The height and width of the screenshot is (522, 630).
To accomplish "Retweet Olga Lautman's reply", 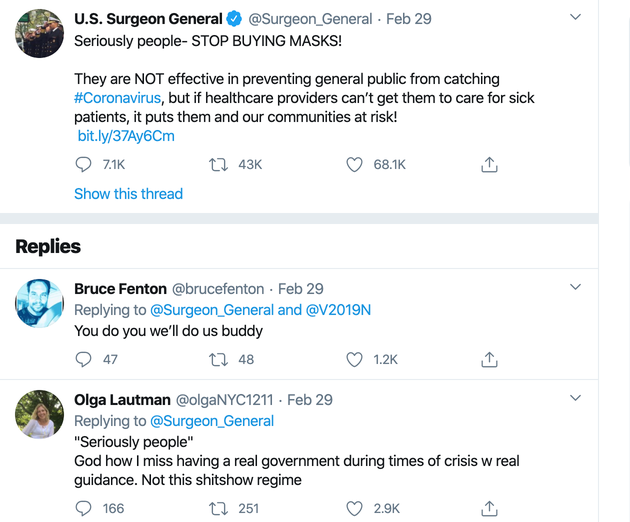I will 218,508.
